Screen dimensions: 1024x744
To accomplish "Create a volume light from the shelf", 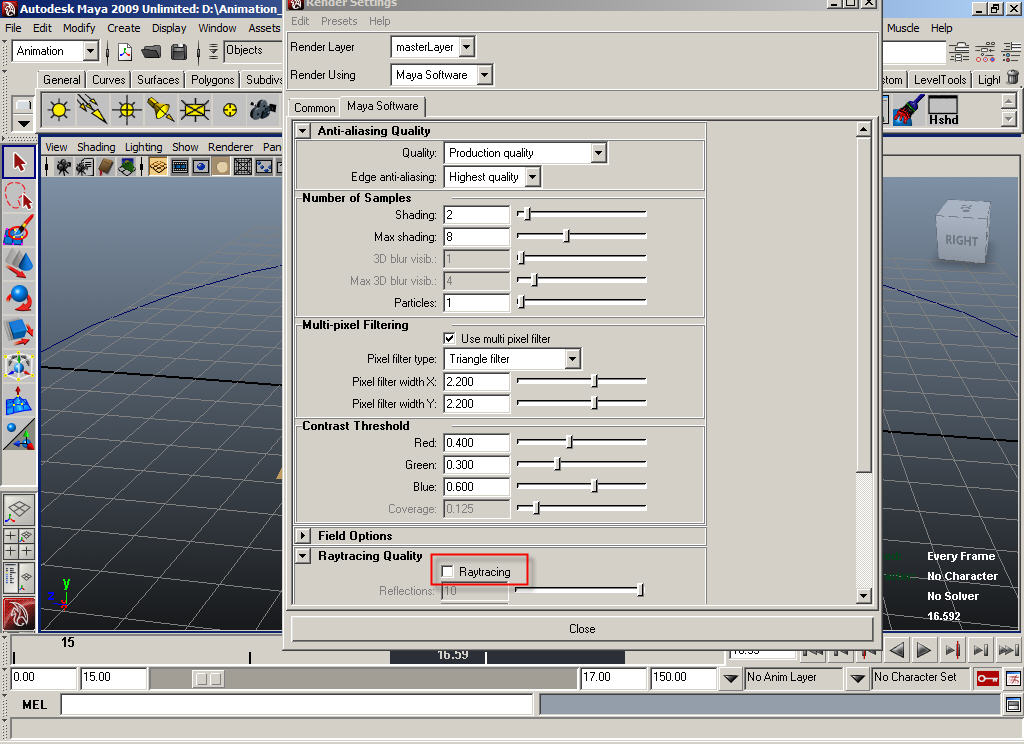I will point(229,109).
